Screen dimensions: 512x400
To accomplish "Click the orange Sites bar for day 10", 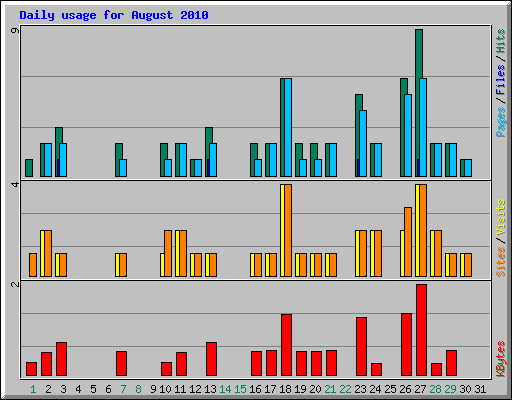I will 168,253.
